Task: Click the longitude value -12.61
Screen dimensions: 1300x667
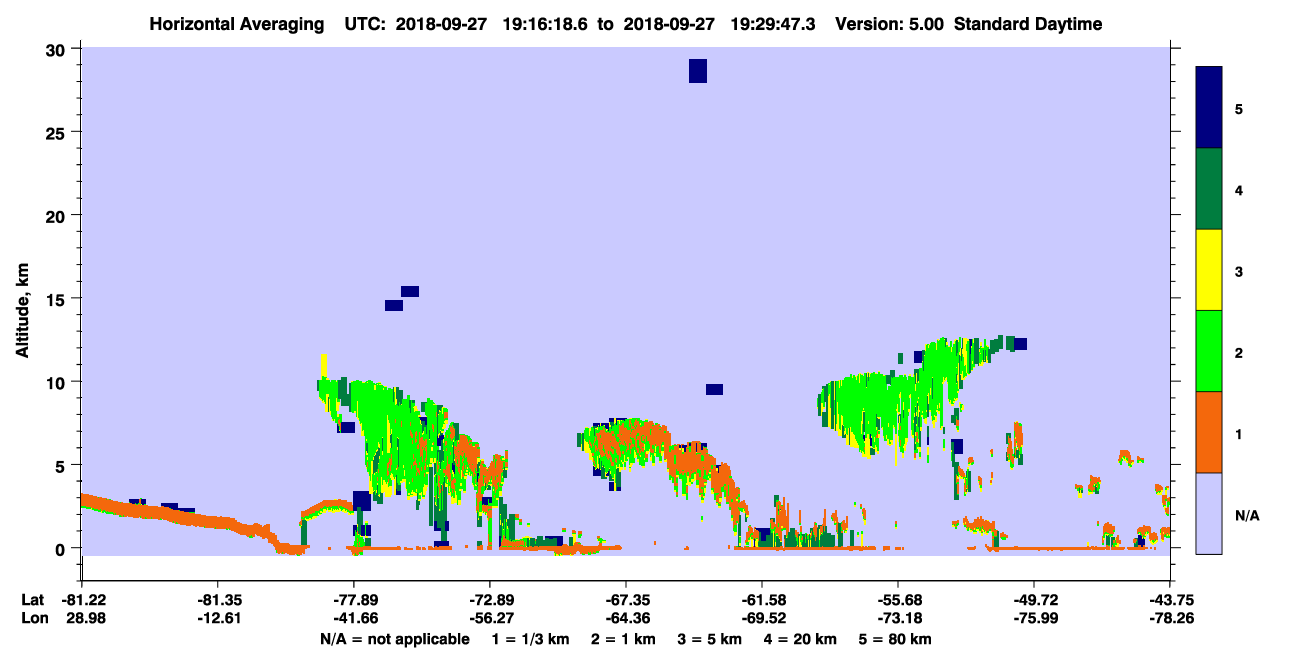Action: coord(217,618)
